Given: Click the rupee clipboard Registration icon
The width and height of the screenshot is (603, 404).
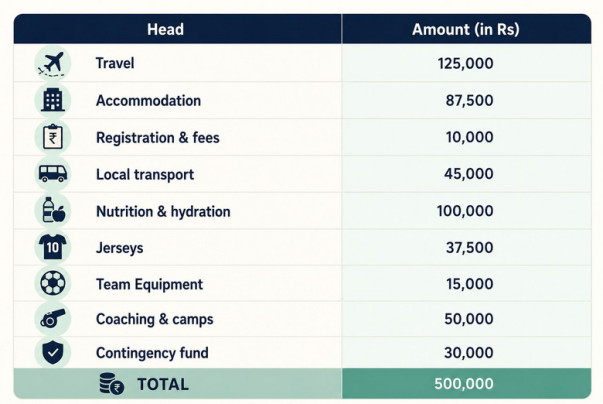Looking at the screenshot, I should pos(53,137).
